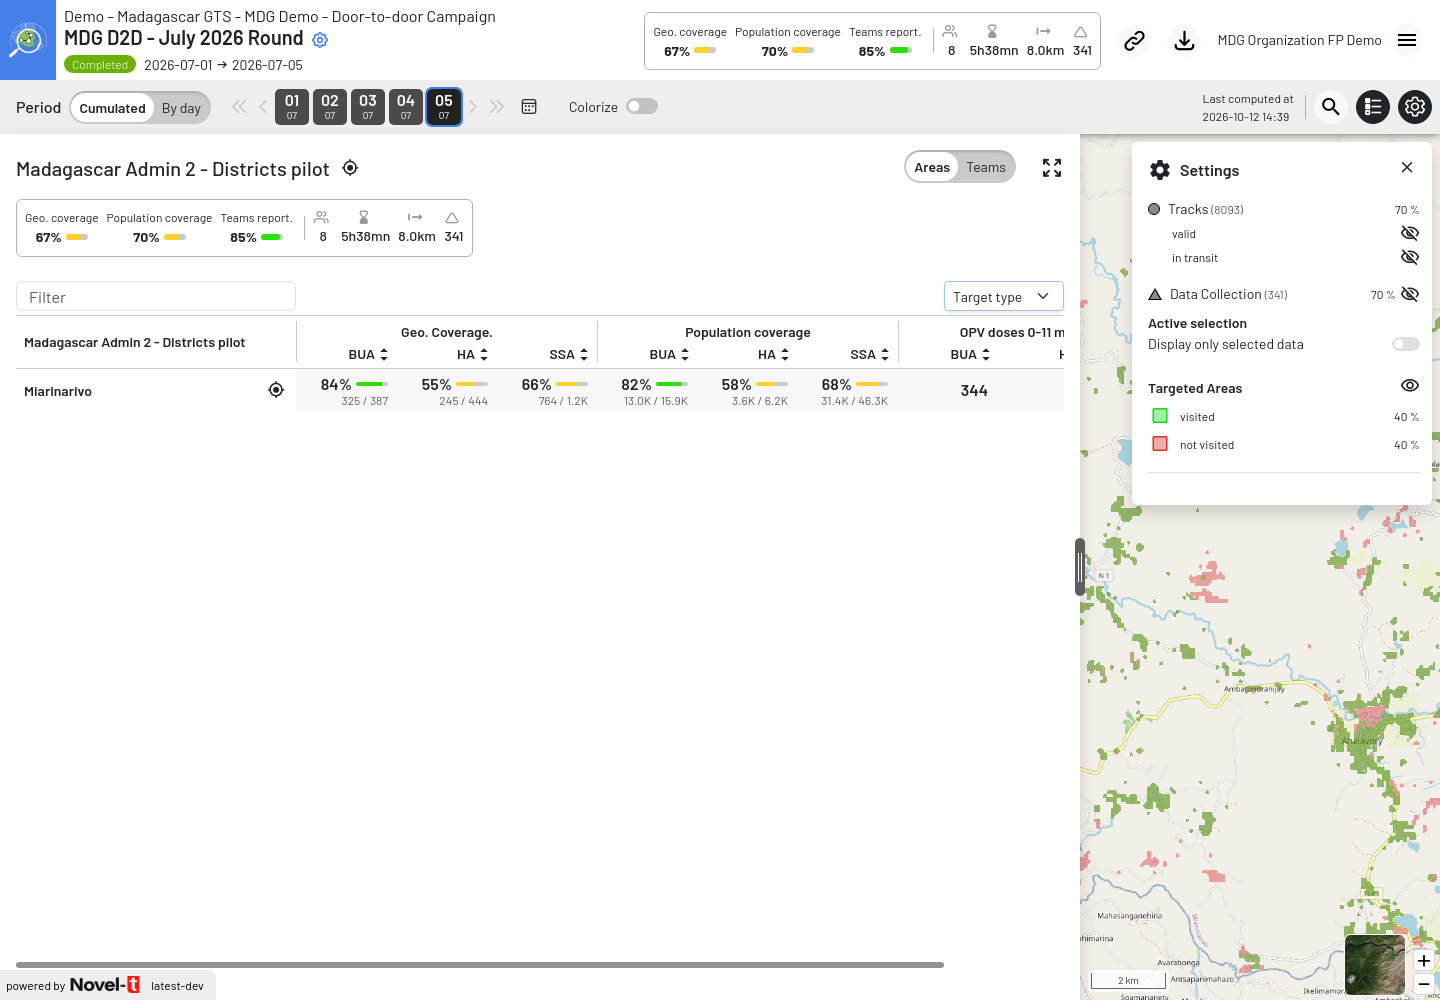Switch period to By day
Screen dimensions: 1440x1000
click(x=181, y=108)
